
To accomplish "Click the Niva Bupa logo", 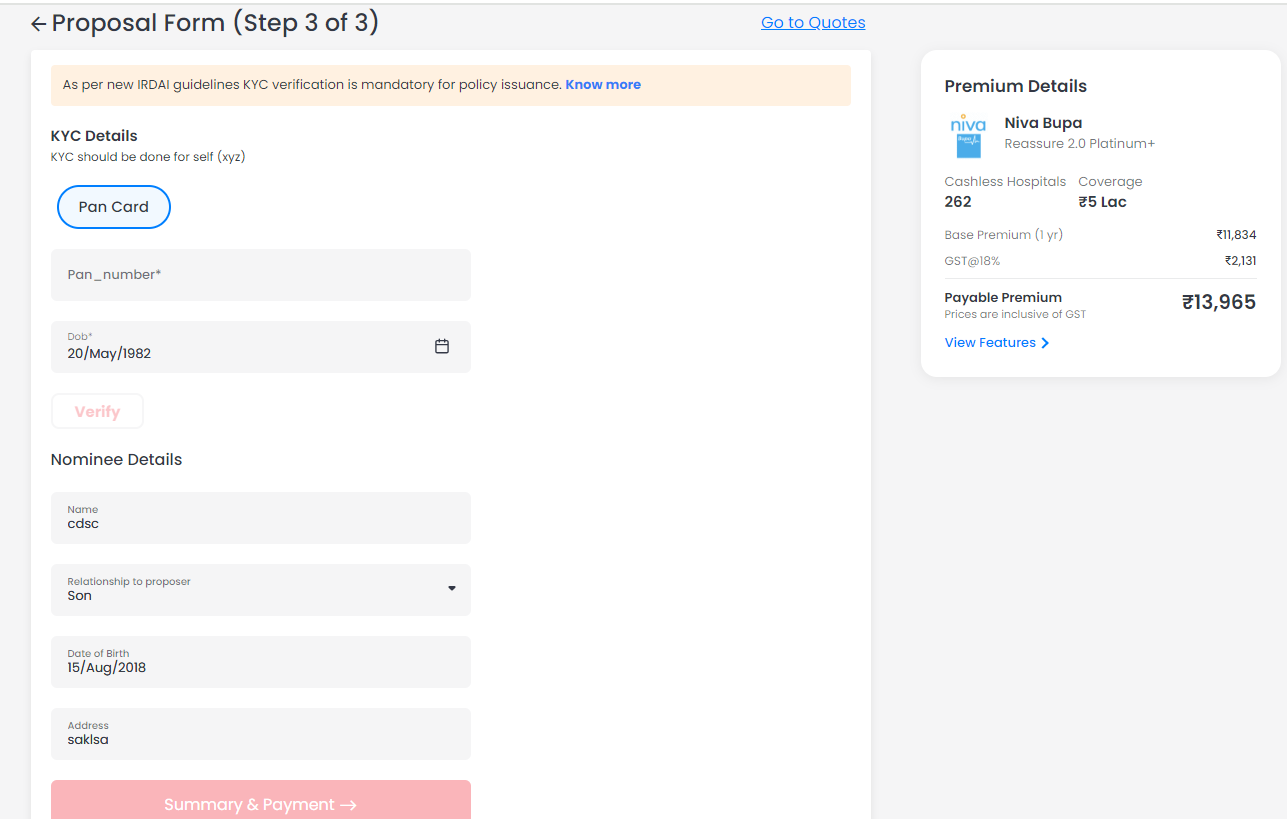I will 967,135.
